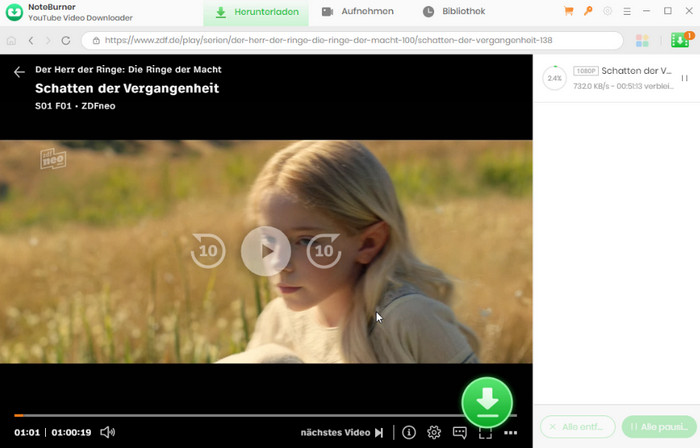Image resolution: width=700 pixels, height=448 pixels.
Task: Show video info icon
Action: click(408, 432)
